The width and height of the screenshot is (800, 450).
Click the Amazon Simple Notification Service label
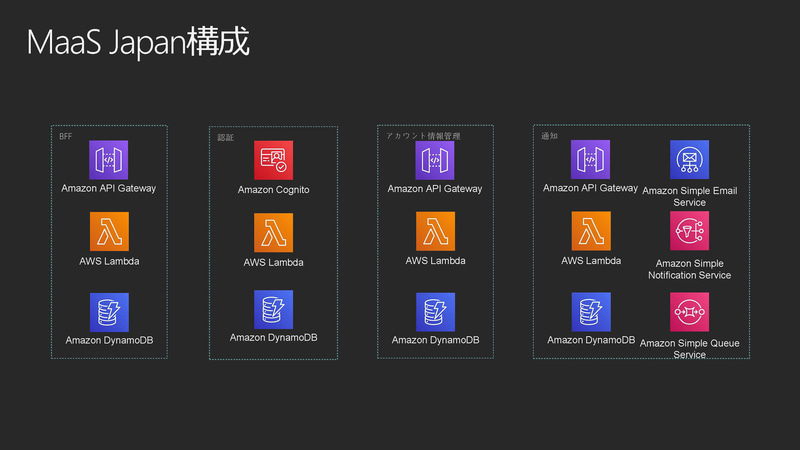click(689, 269)
